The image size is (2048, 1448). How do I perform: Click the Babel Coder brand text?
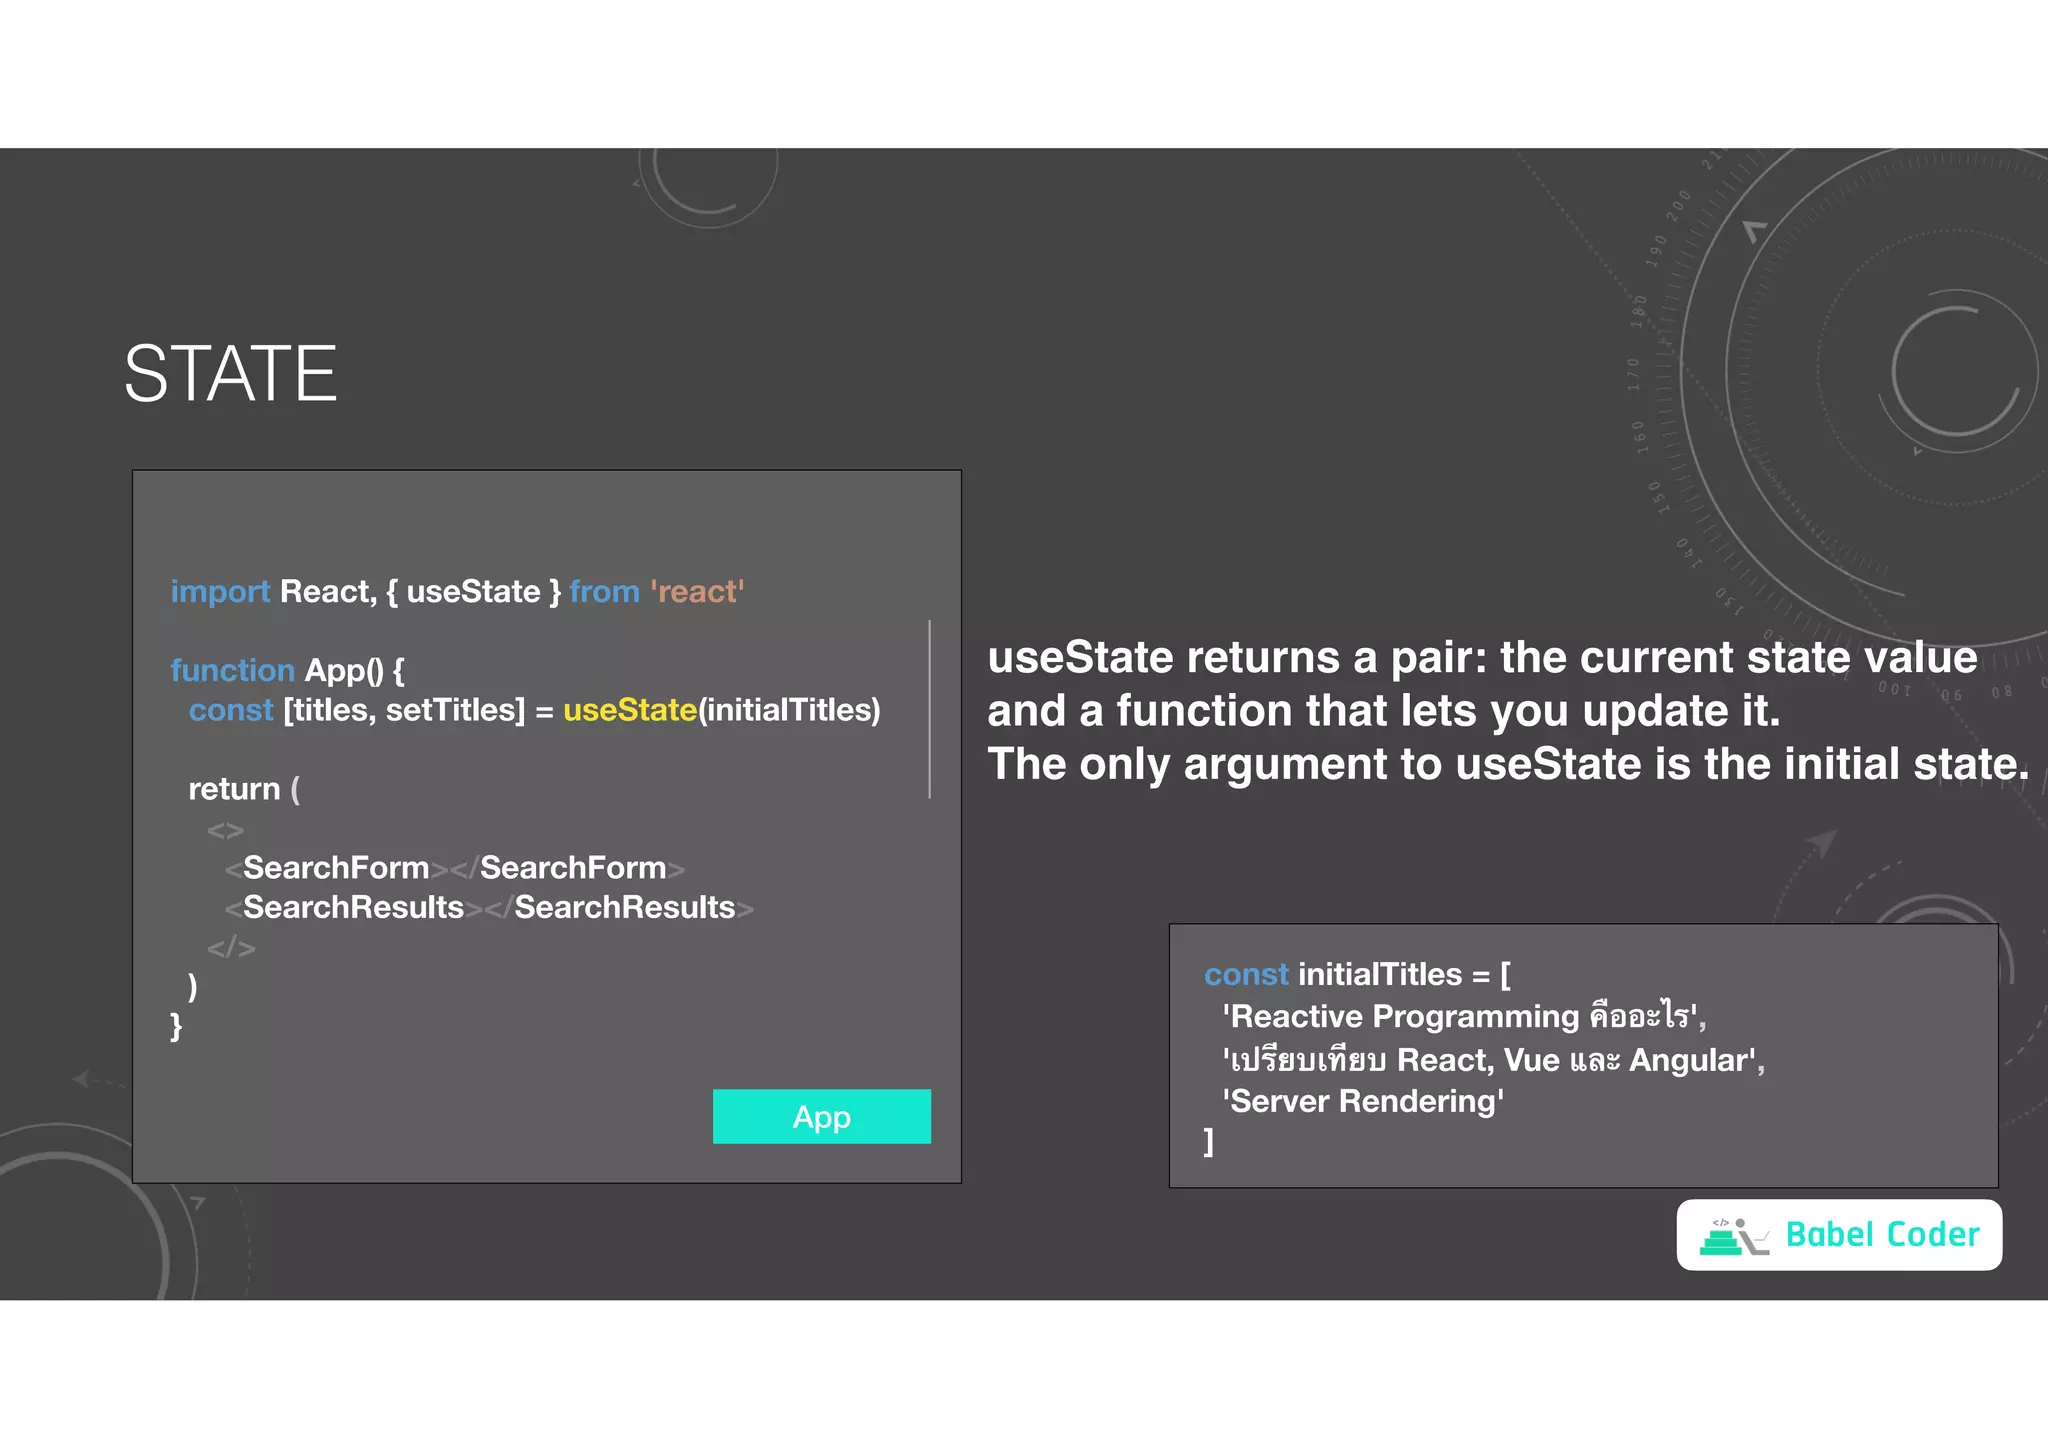[x=1882, y=1234]
